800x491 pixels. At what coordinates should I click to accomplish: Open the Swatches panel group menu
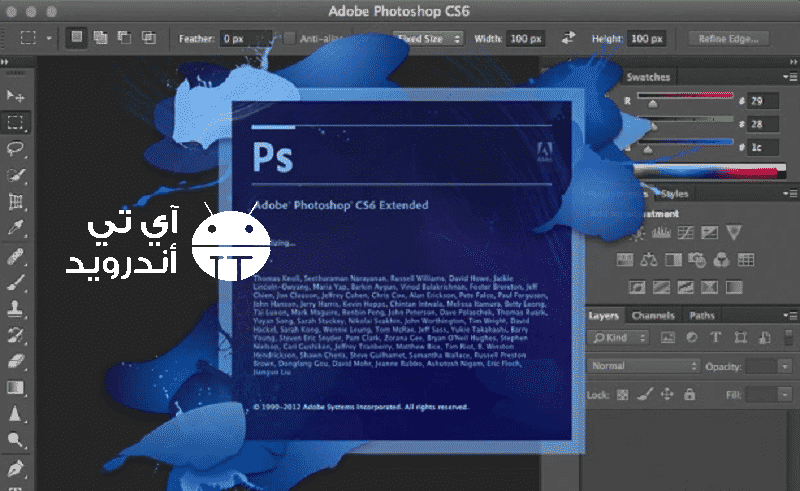tap(790, 77)
